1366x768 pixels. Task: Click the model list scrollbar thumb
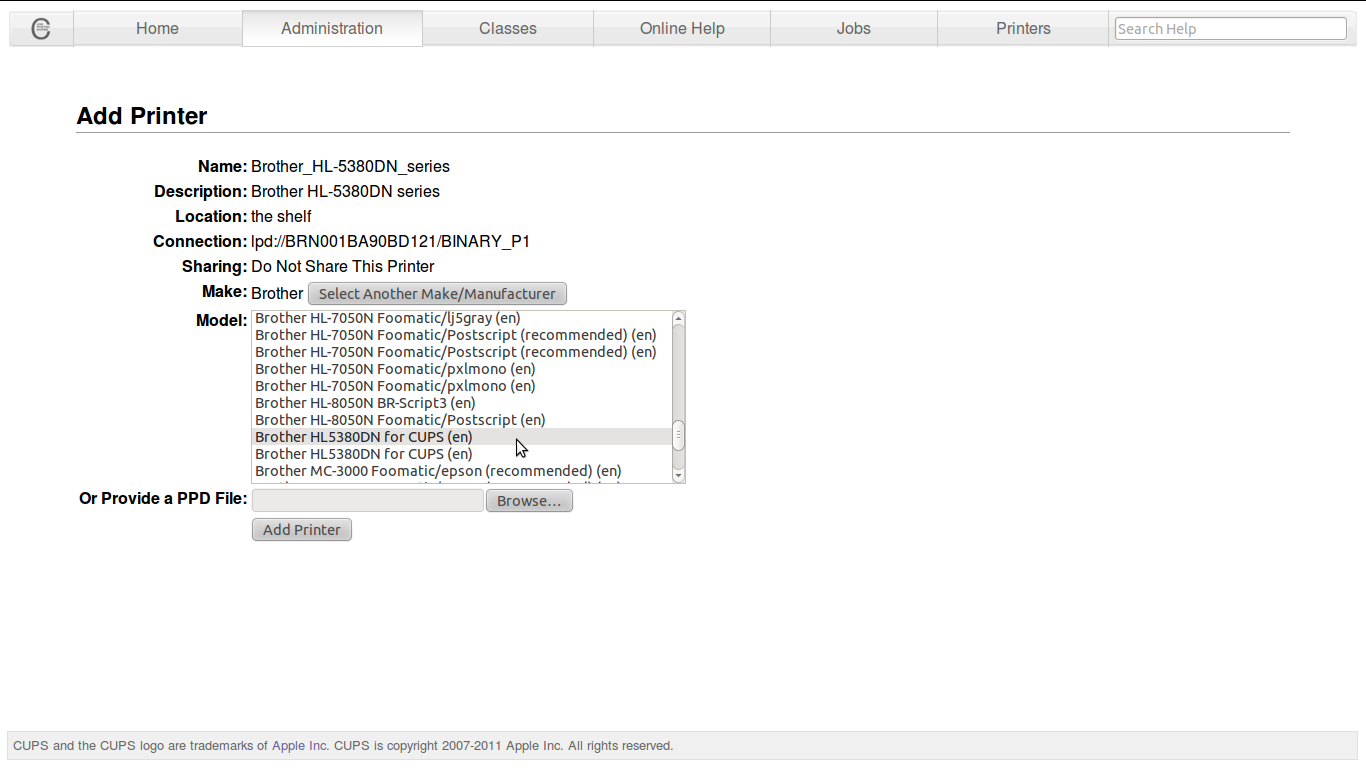point(679,436)
